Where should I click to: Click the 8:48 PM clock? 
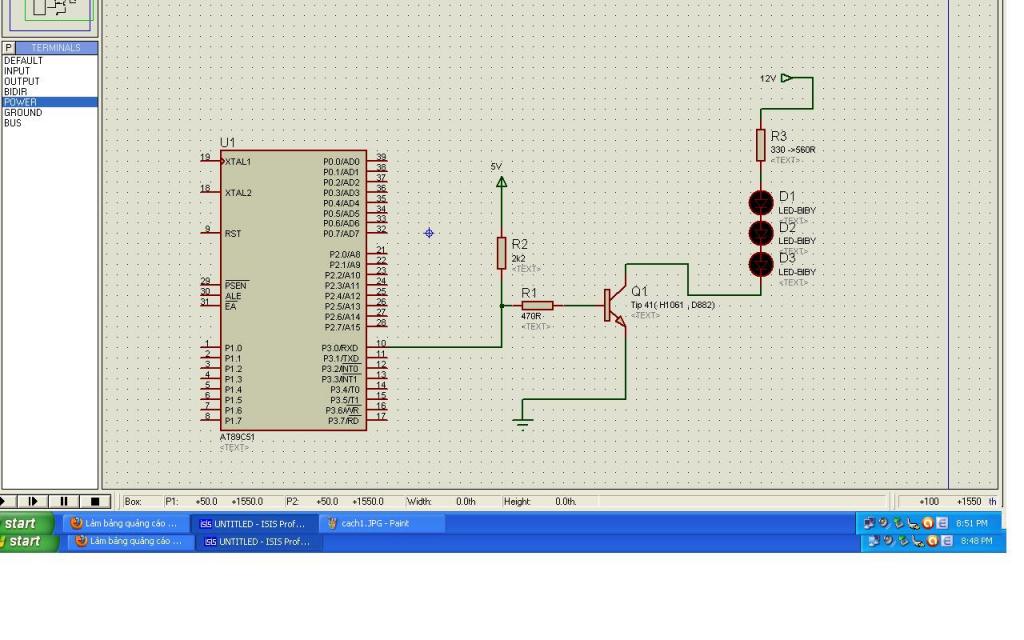pos(976,541)
